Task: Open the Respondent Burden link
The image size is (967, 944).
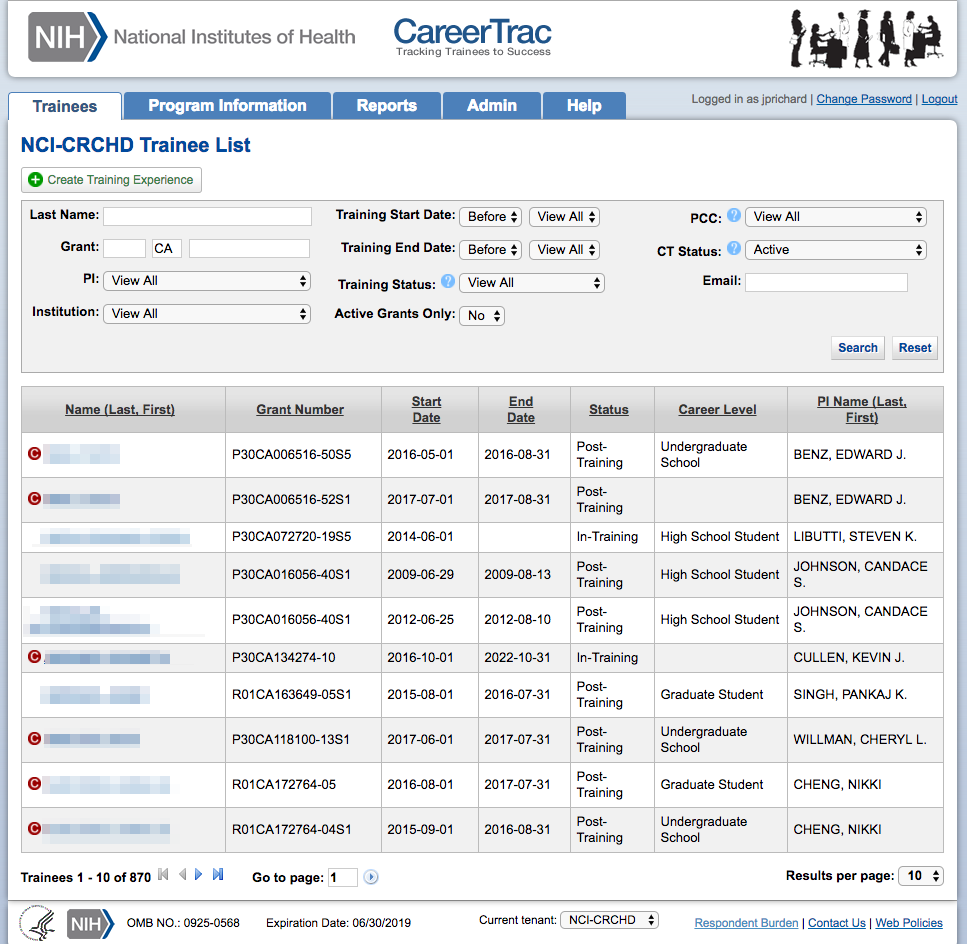Action: pos(746,923)
